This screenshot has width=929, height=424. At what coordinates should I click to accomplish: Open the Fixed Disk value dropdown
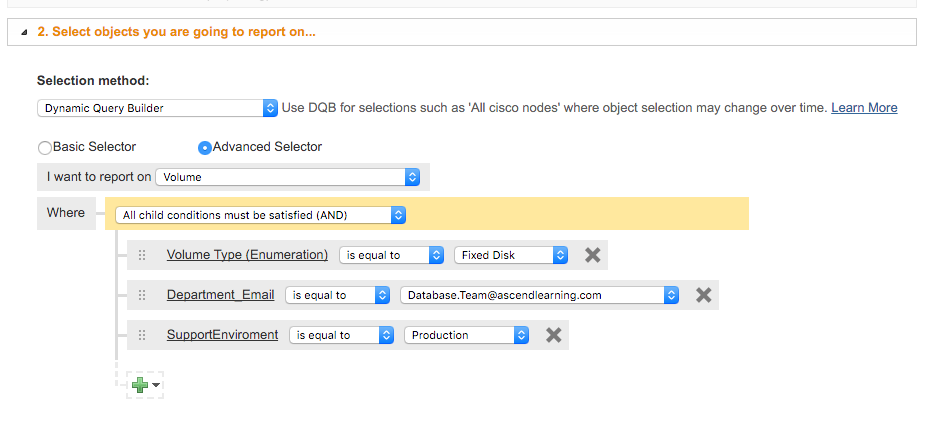pyautogui.click(x=511, y=255)
